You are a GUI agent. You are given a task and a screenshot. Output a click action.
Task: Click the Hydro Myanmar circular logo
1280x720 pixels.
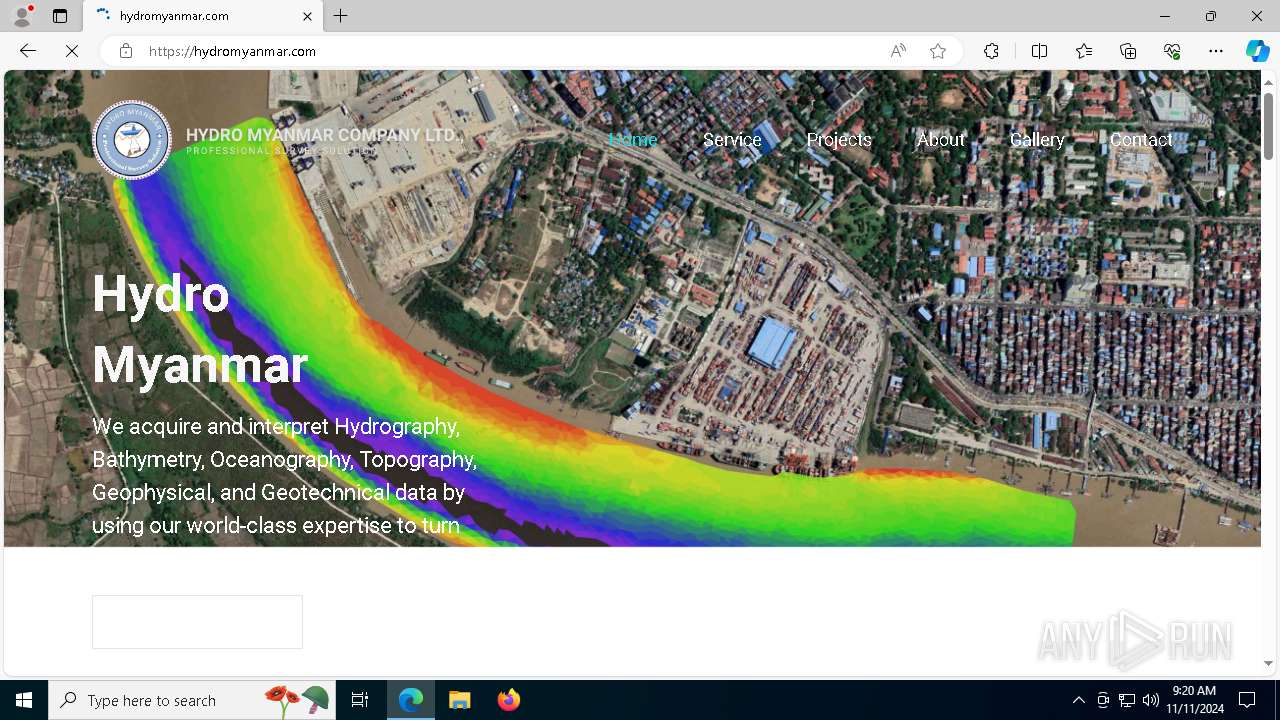tap(132, 140)
